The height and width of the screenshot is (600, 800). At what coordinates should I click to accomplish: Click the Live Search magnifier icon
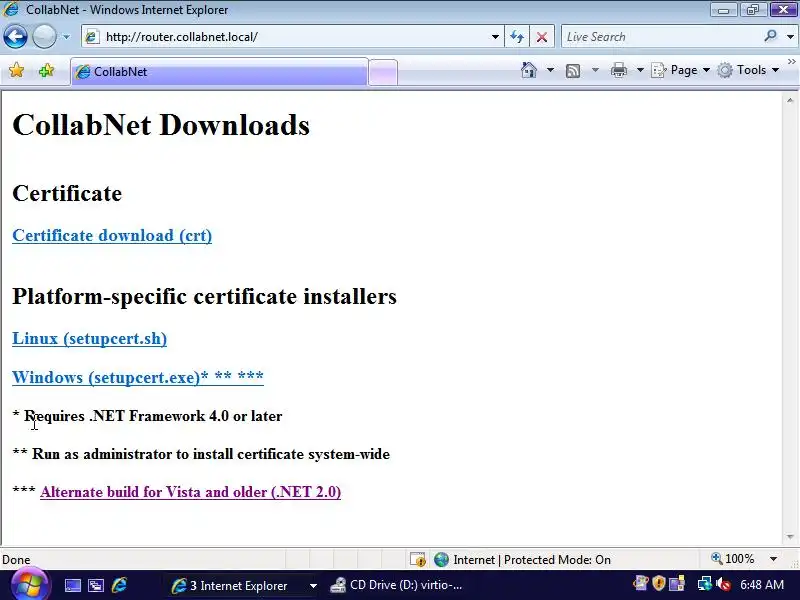point(770,36)
